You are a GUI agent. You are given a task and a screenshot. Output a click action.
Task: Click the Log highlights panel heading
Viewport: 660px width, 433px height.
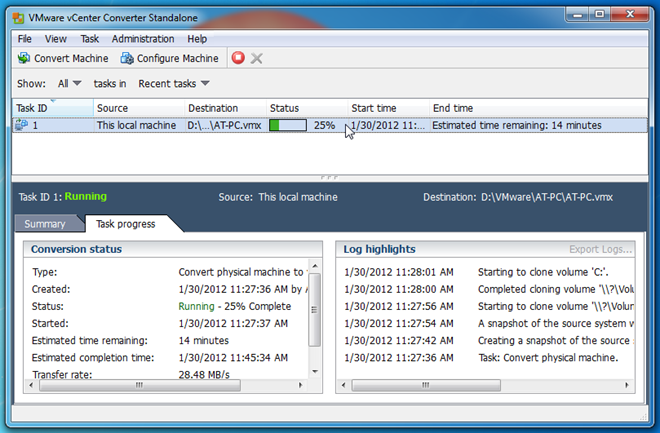[x=379, y=249]
